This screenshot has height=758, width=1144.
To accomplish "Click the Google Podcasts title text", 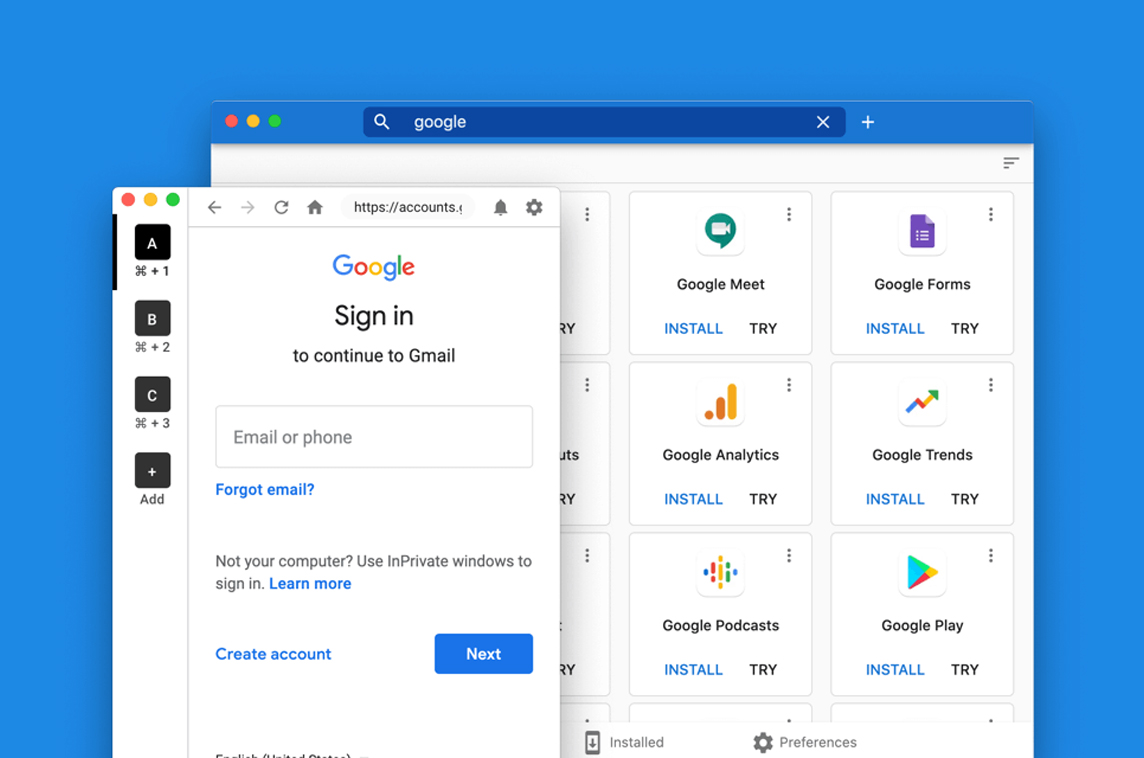I will (720, 625).
